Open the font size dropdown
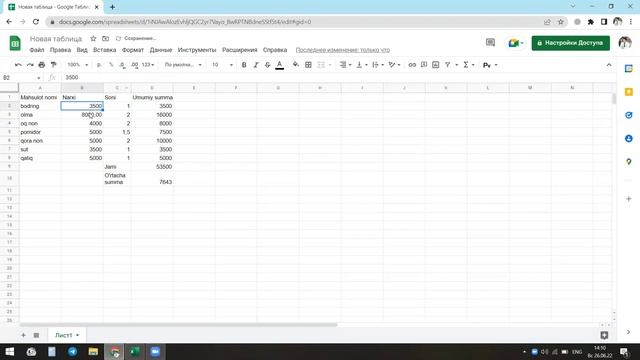The height and width of the screenshot is (360, 640). point(222,65)
